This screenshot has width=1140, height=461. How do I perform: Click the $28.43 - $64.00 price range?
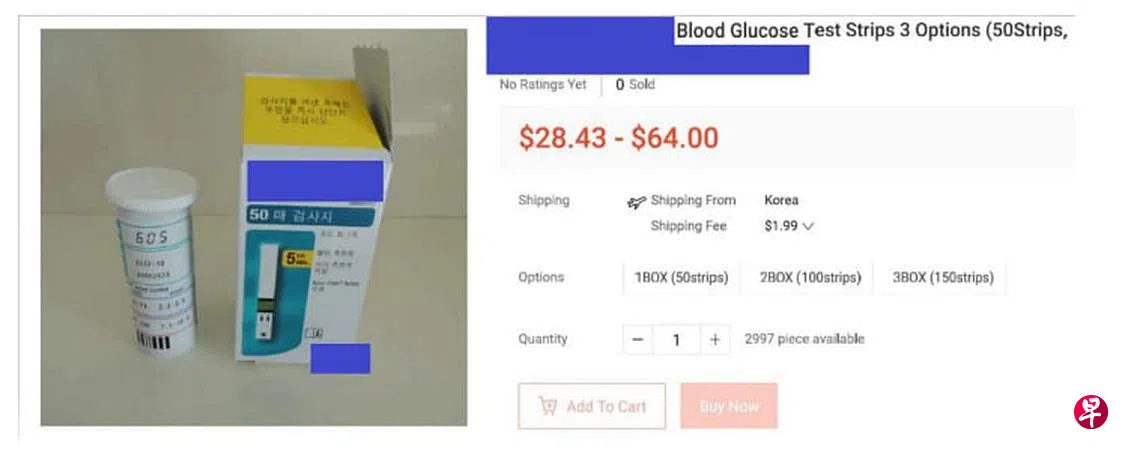click(x=618, y=138)
